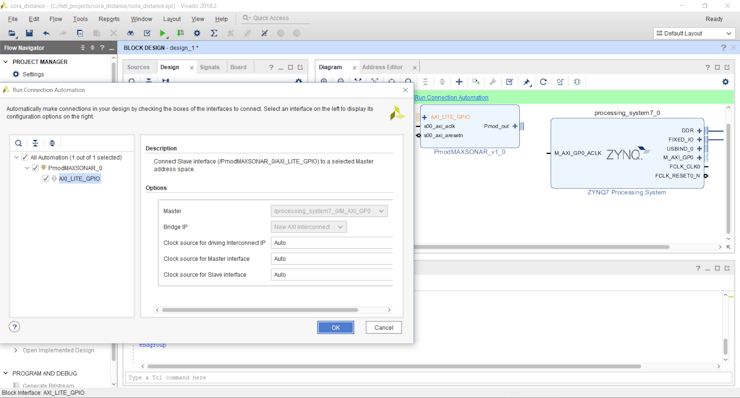The height and width of the screenshot is (398, 740).
Task: Close the Run Connection Automation dialog
Action: [x=405, y=90]
